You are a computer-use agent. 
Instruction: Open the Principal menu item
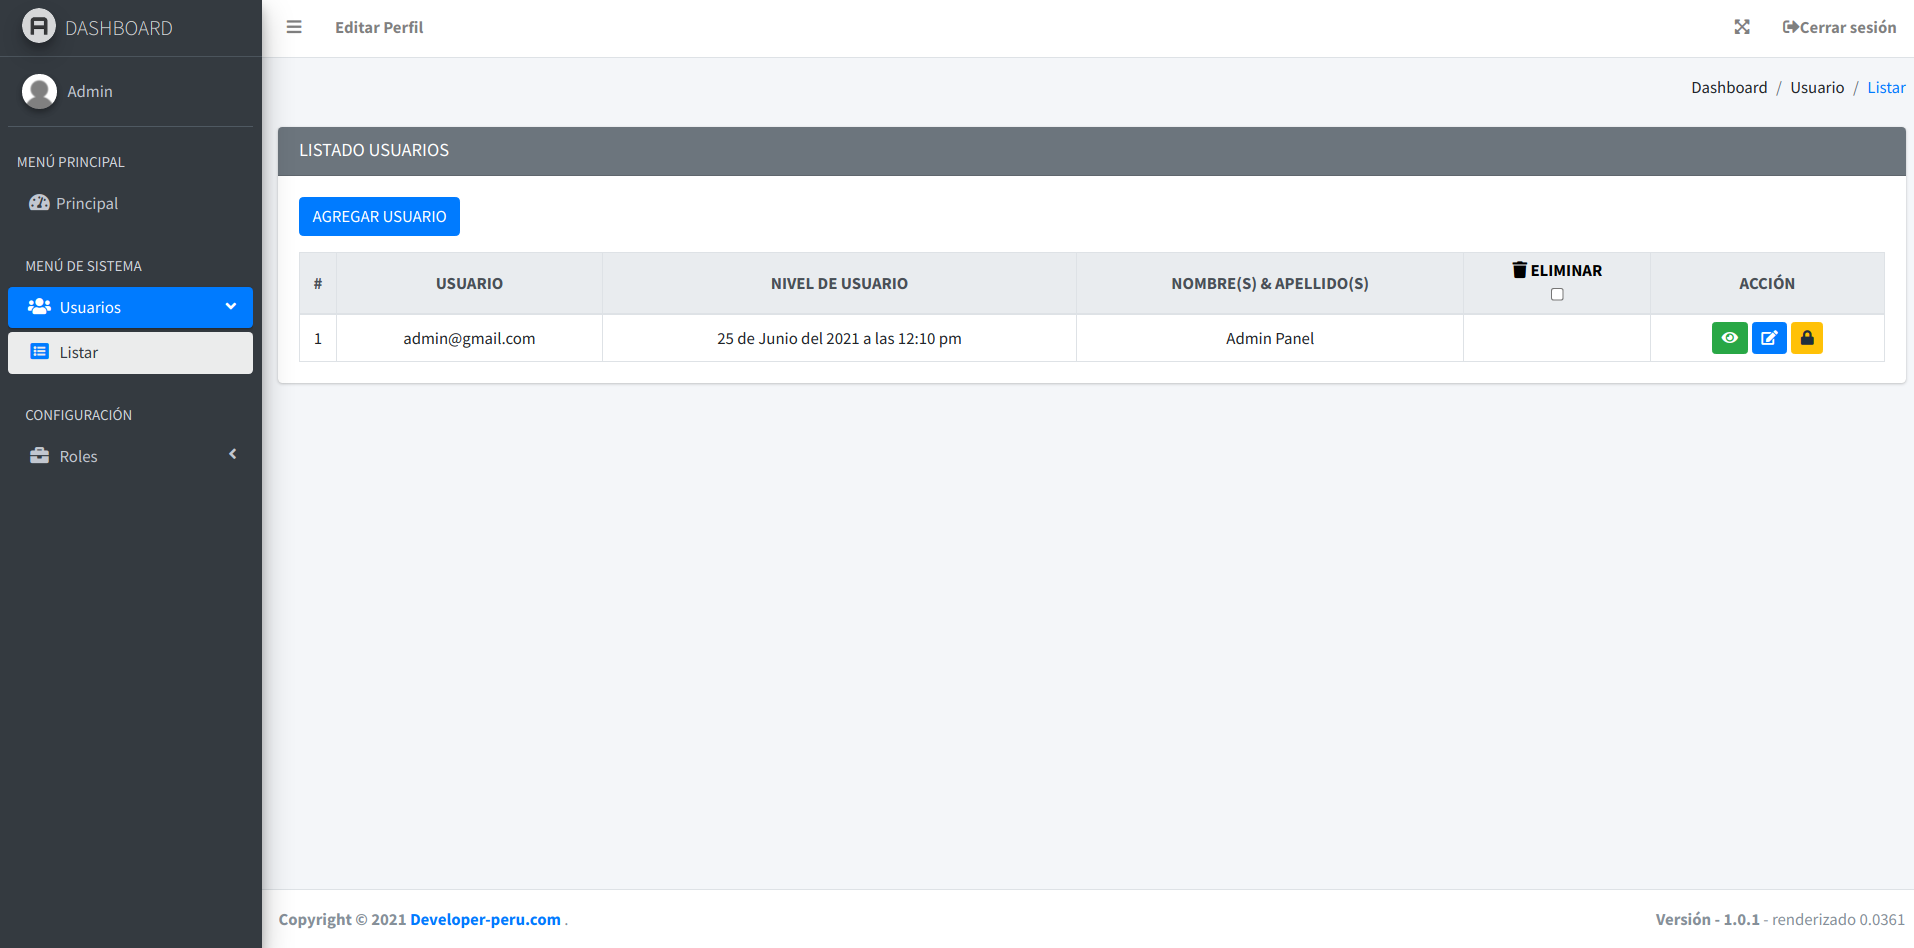[x=130, y=203]
